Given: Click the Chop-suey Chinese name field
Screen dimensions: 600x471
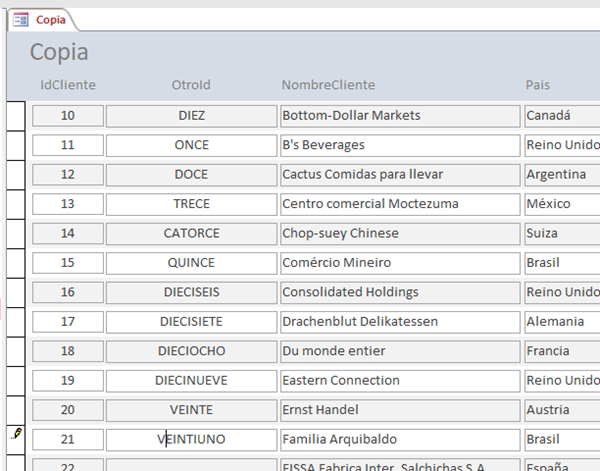Looking at the screenshot, I should (x=400, y=233).
